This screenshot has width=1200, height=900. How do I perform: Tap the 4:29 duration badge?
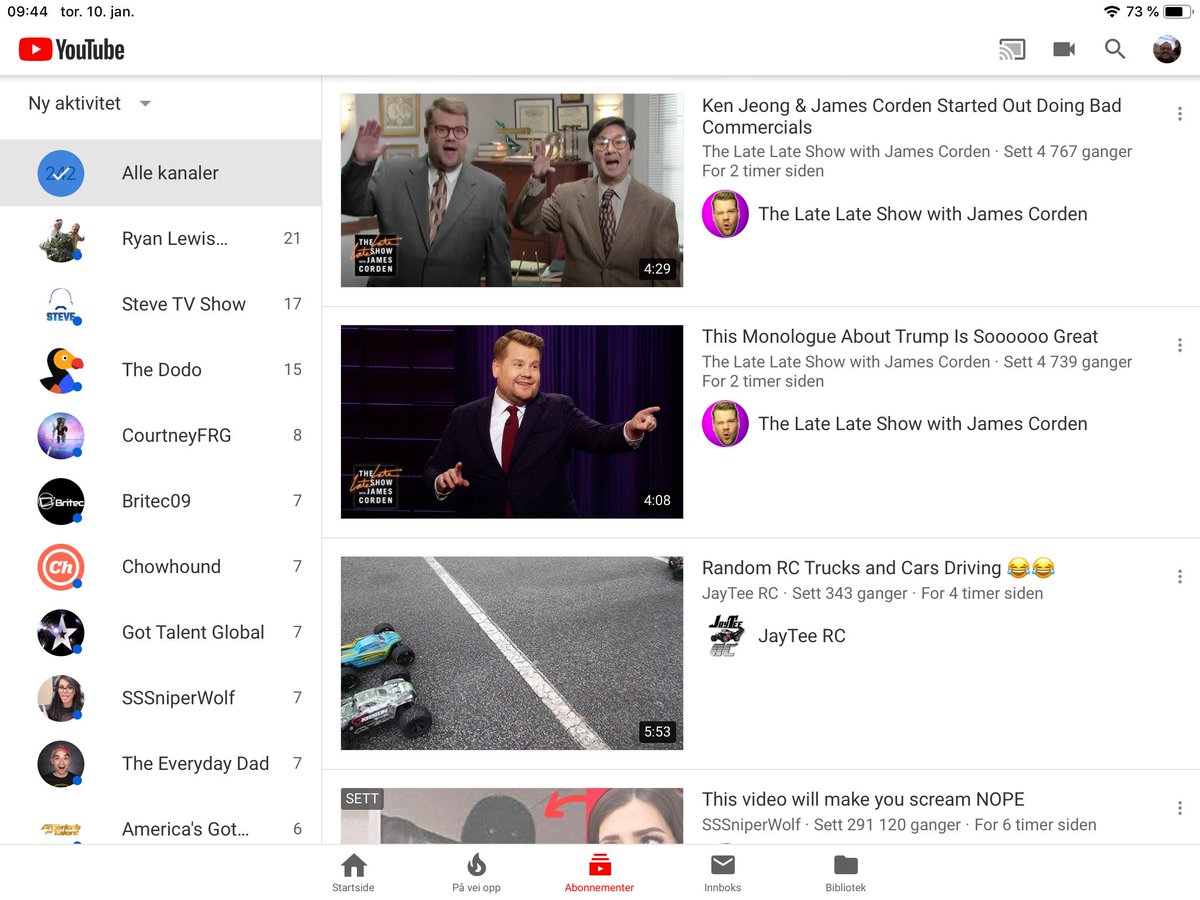coord(657,269)
